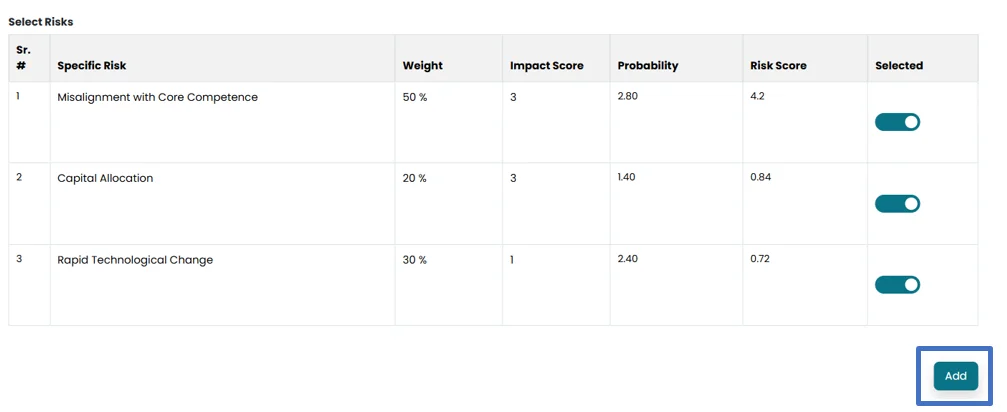1007x412 pixels.
Task: Select the Impact Score column header
Action: [546, 66]
